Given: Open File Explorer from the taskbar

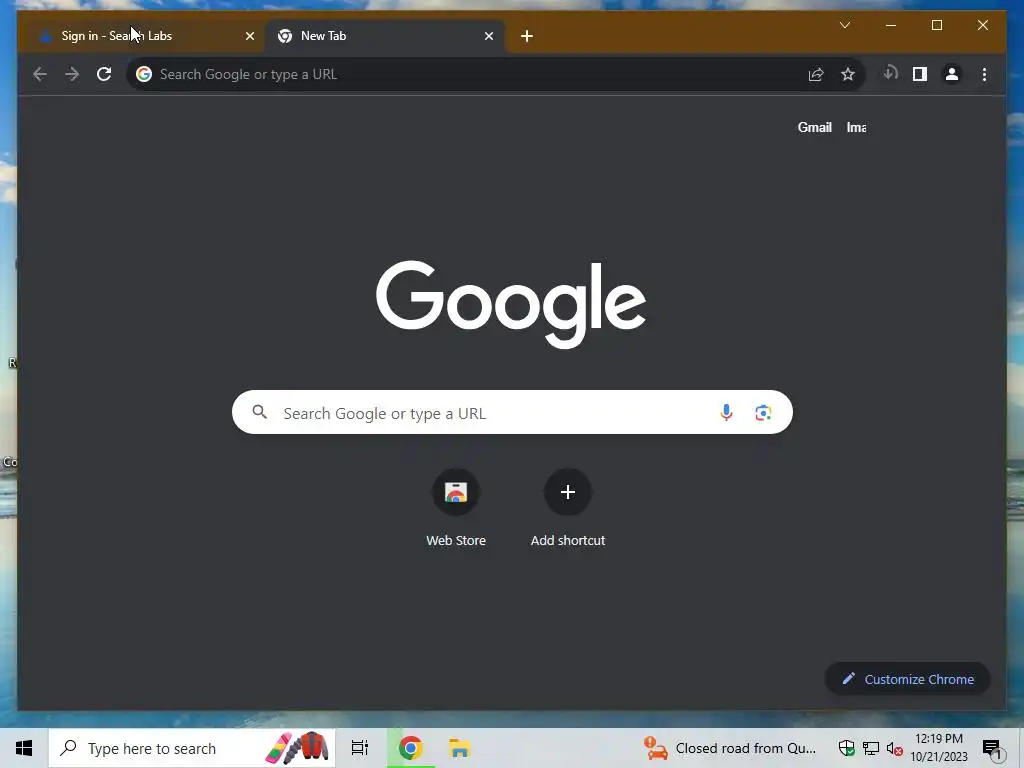Looking at the screenshot, I should click(460, 748).
